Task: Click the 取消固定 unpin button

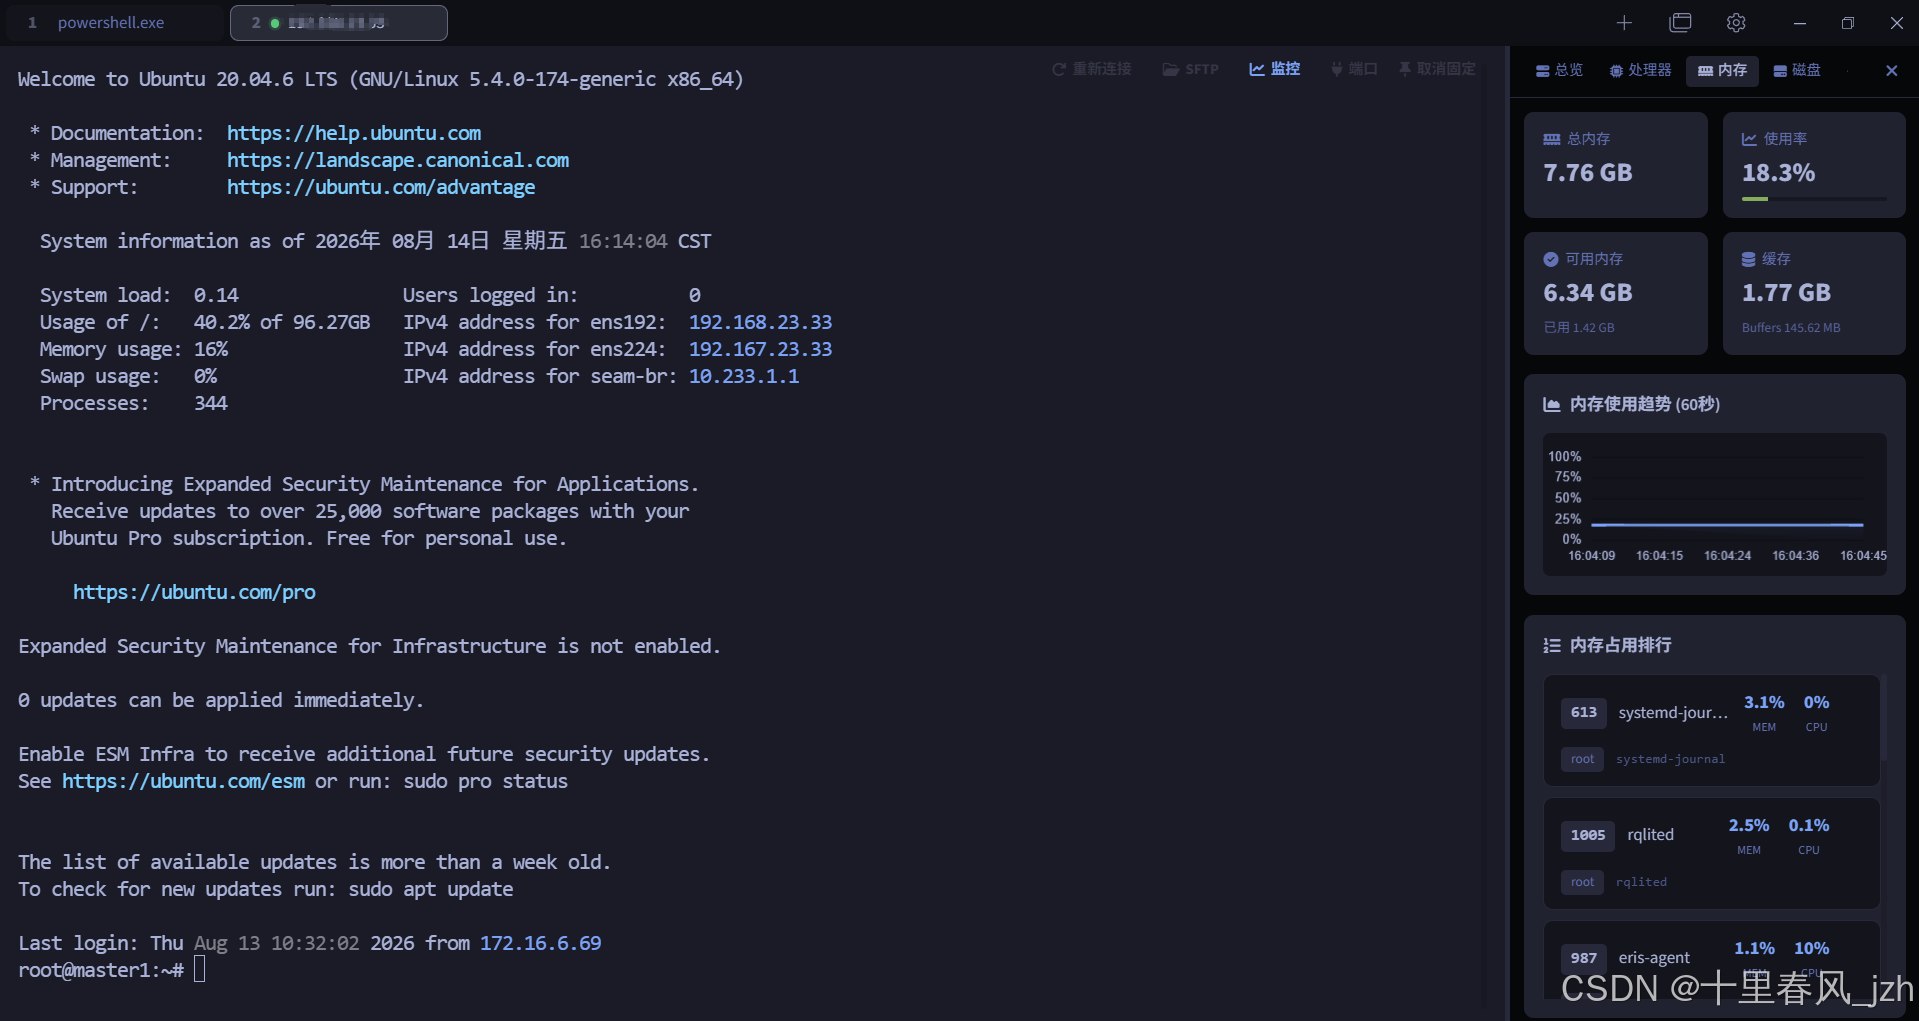Action: tap(1437, 69)
